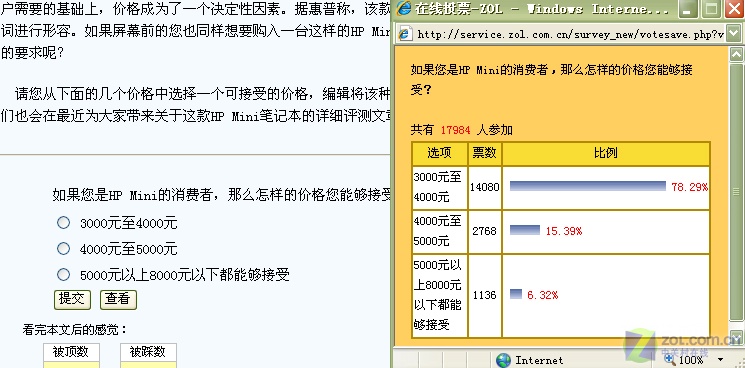
Task: Click the 6.32% result bar
Action: (x=516, y=294)
